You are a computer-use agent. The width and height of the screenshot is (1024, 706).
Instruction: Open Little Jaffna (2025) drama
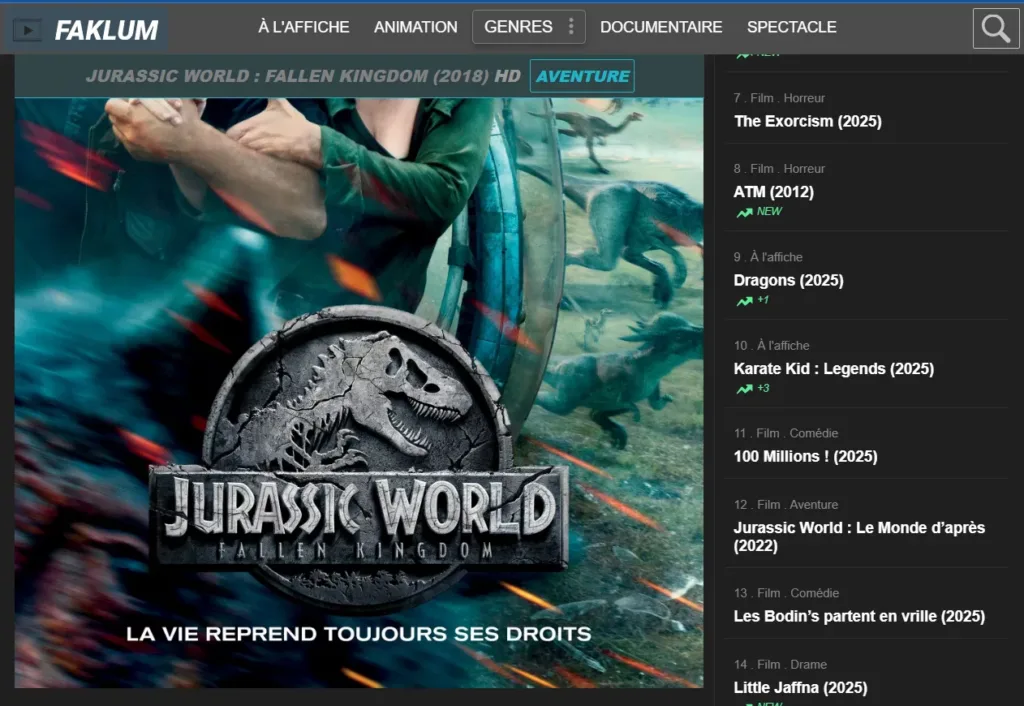click(x=800, y=687)
